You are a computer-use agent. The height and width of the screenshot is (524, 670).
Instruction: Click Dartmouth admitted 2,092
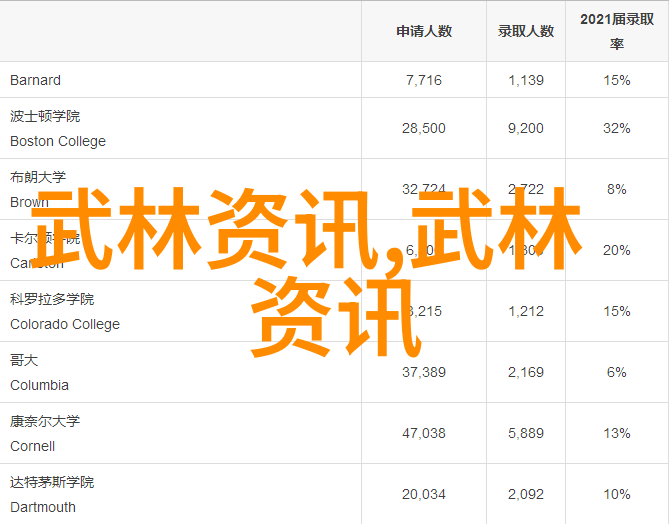[526, 495]
